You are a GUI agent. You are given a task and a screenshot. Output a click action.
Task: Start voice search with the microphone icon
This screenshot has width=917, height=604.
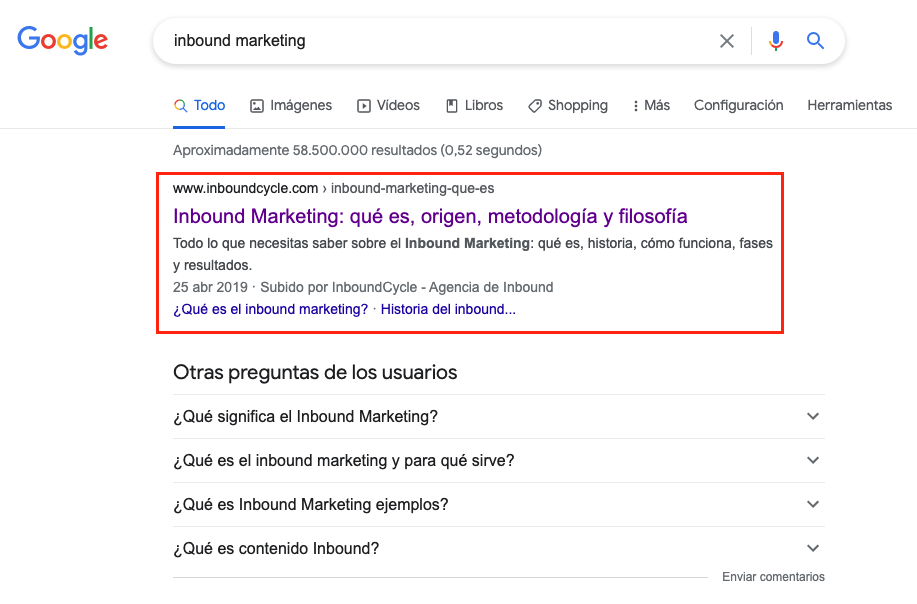[776, 41]
